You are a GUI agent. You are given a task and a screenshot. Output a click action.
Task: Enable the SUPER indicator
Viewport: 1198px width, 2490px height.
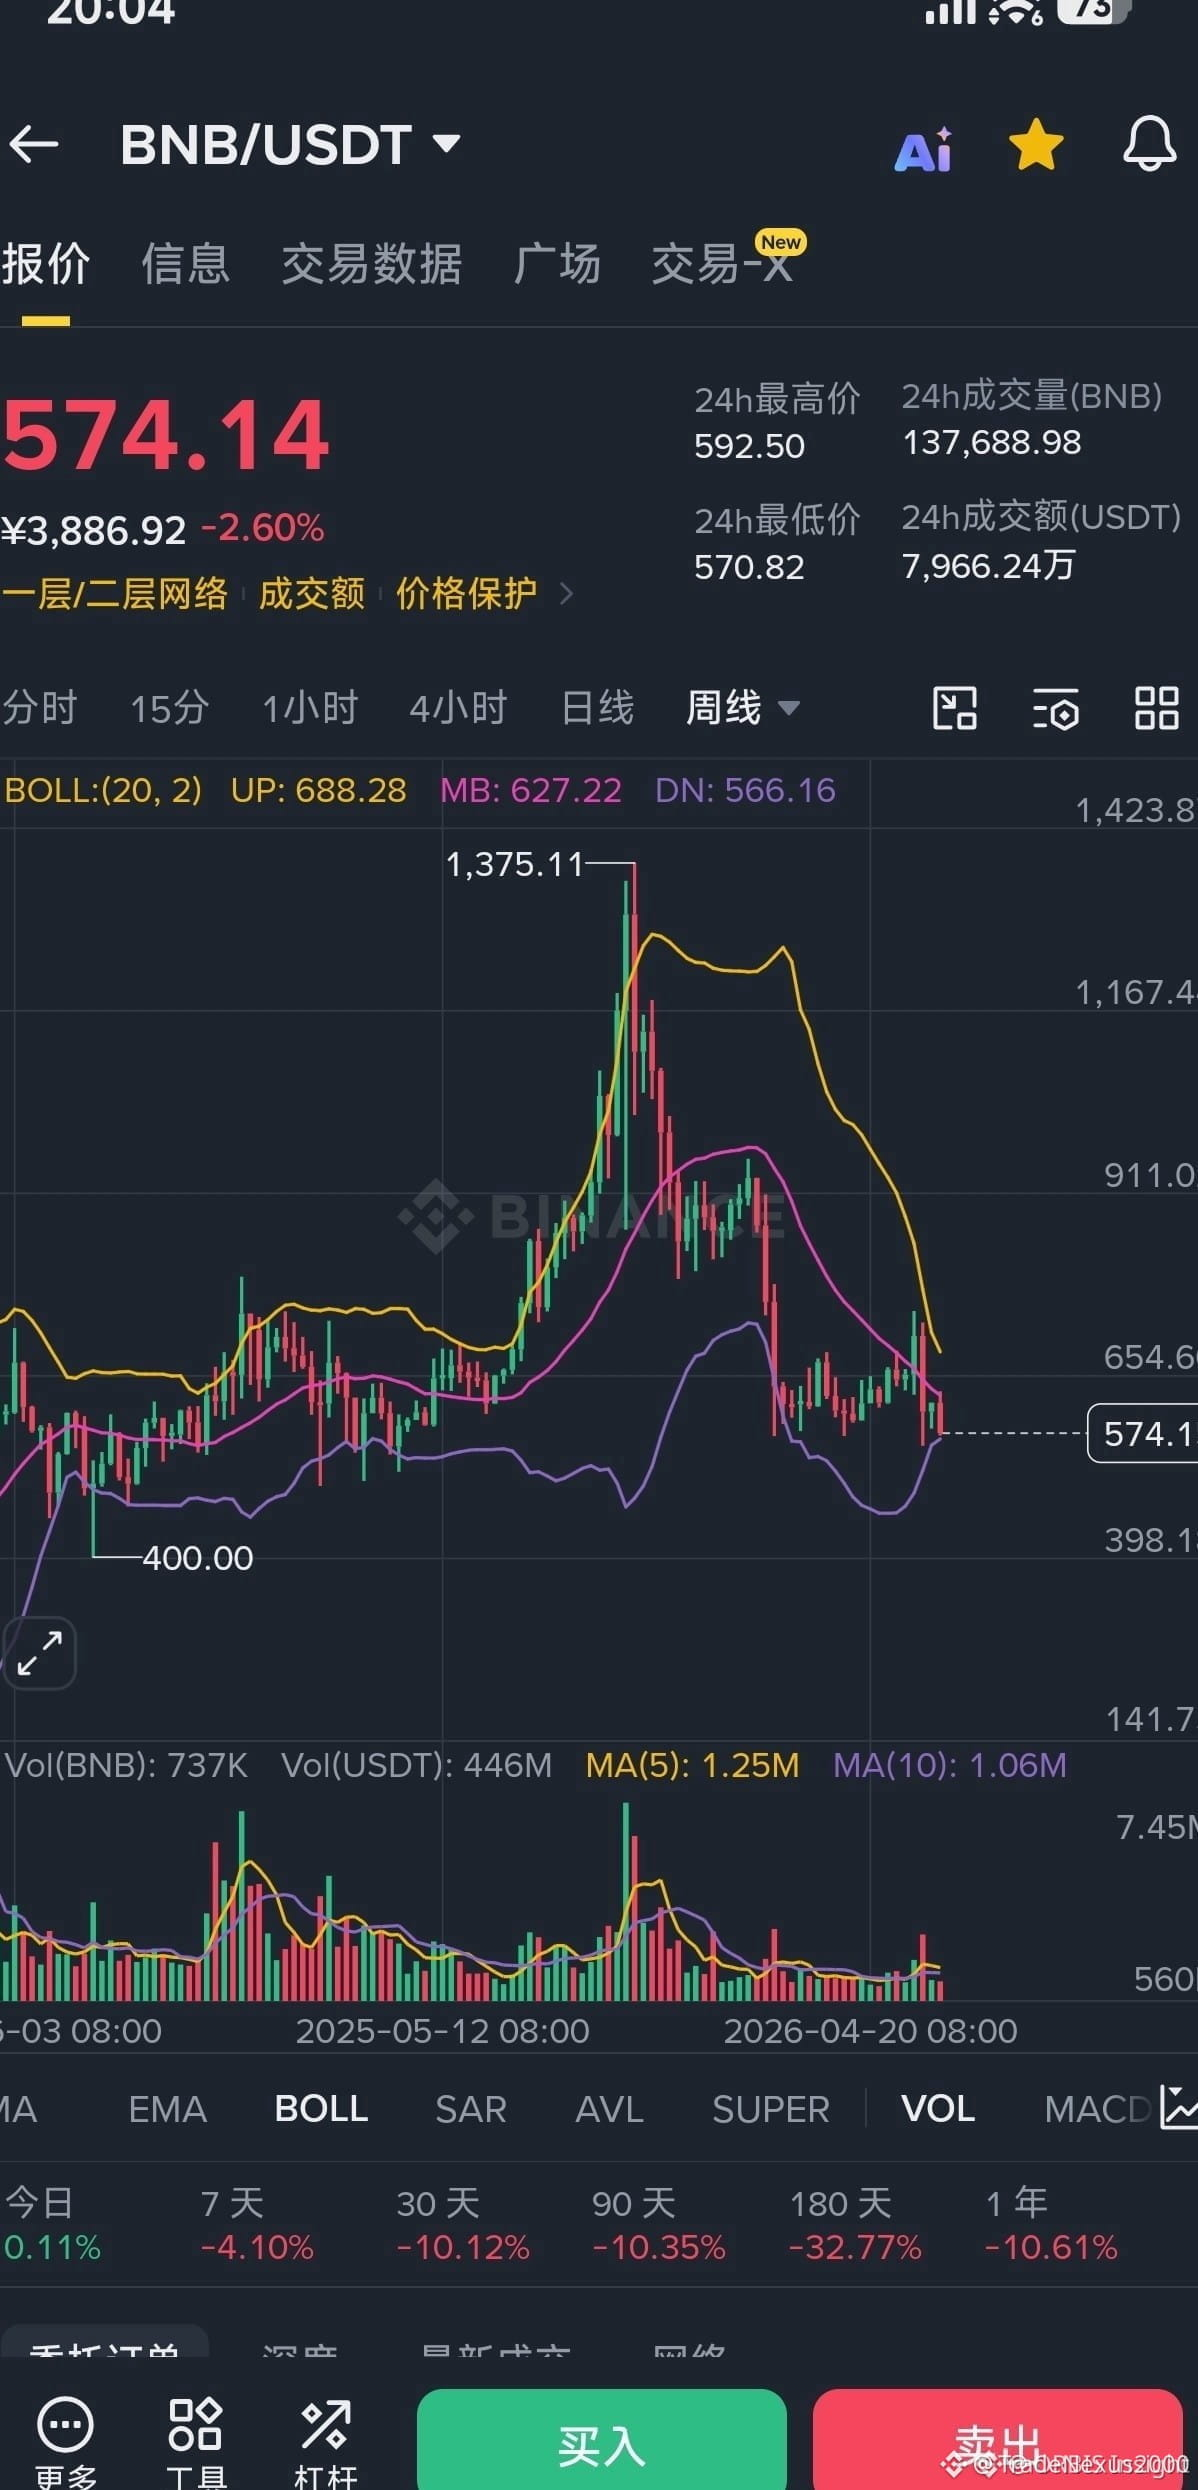[x=771, y=2109]
